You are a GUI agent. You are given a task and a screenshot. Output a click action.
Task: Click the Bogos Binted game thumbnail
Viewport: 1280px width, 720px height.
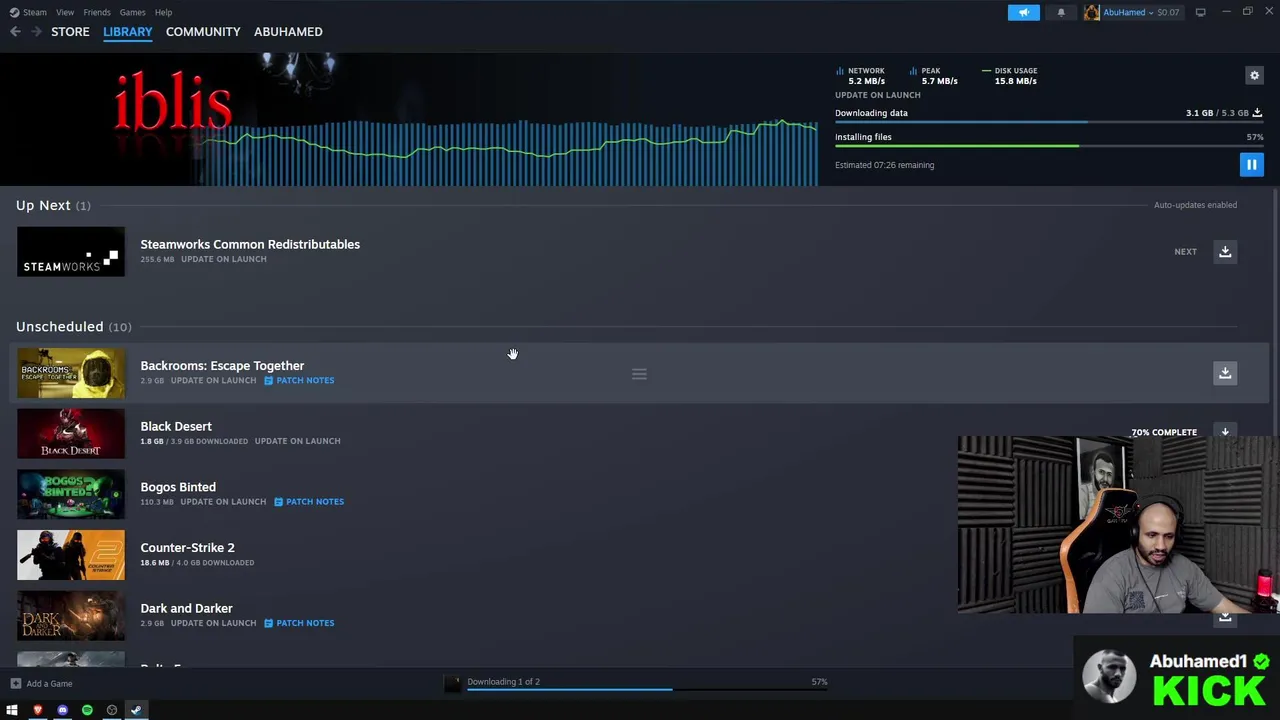(x=71, y=494)
